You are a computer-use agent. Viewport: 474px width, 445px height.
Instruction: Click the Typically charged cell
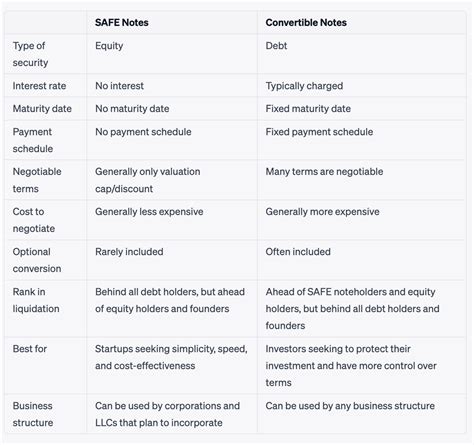pos(304,86)
